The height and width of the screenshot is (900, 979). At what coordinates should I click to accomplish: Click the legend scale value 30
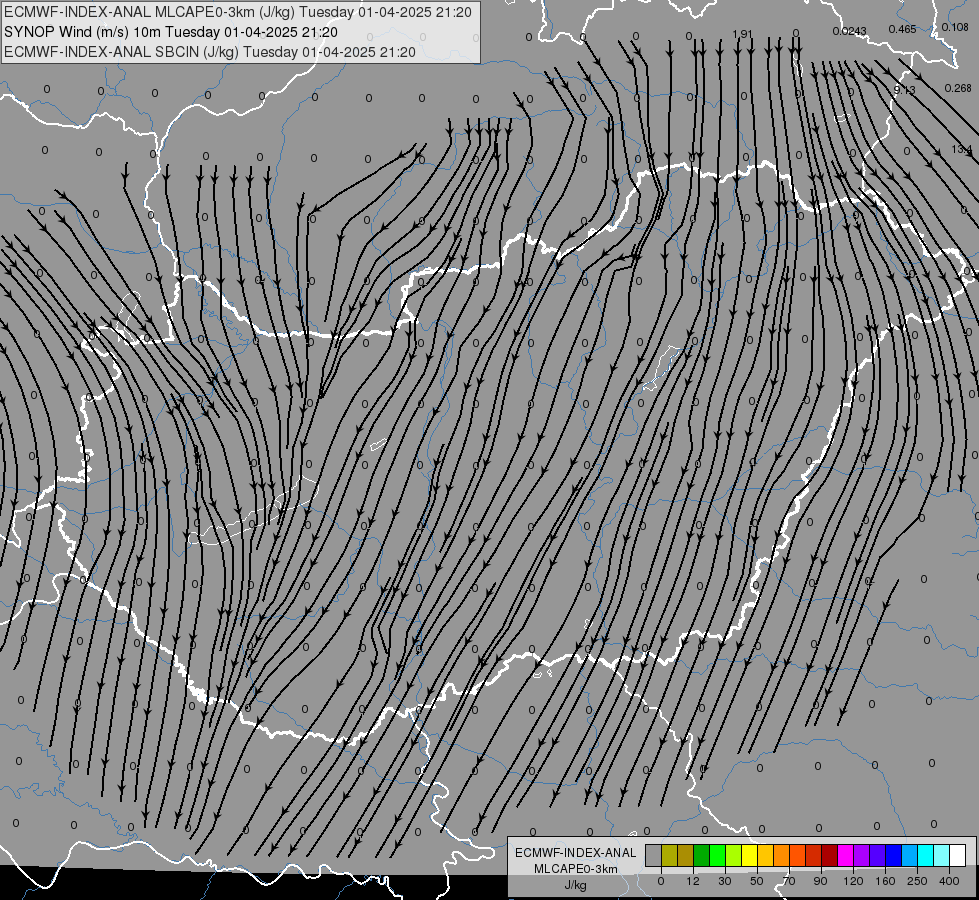point(725,881)
